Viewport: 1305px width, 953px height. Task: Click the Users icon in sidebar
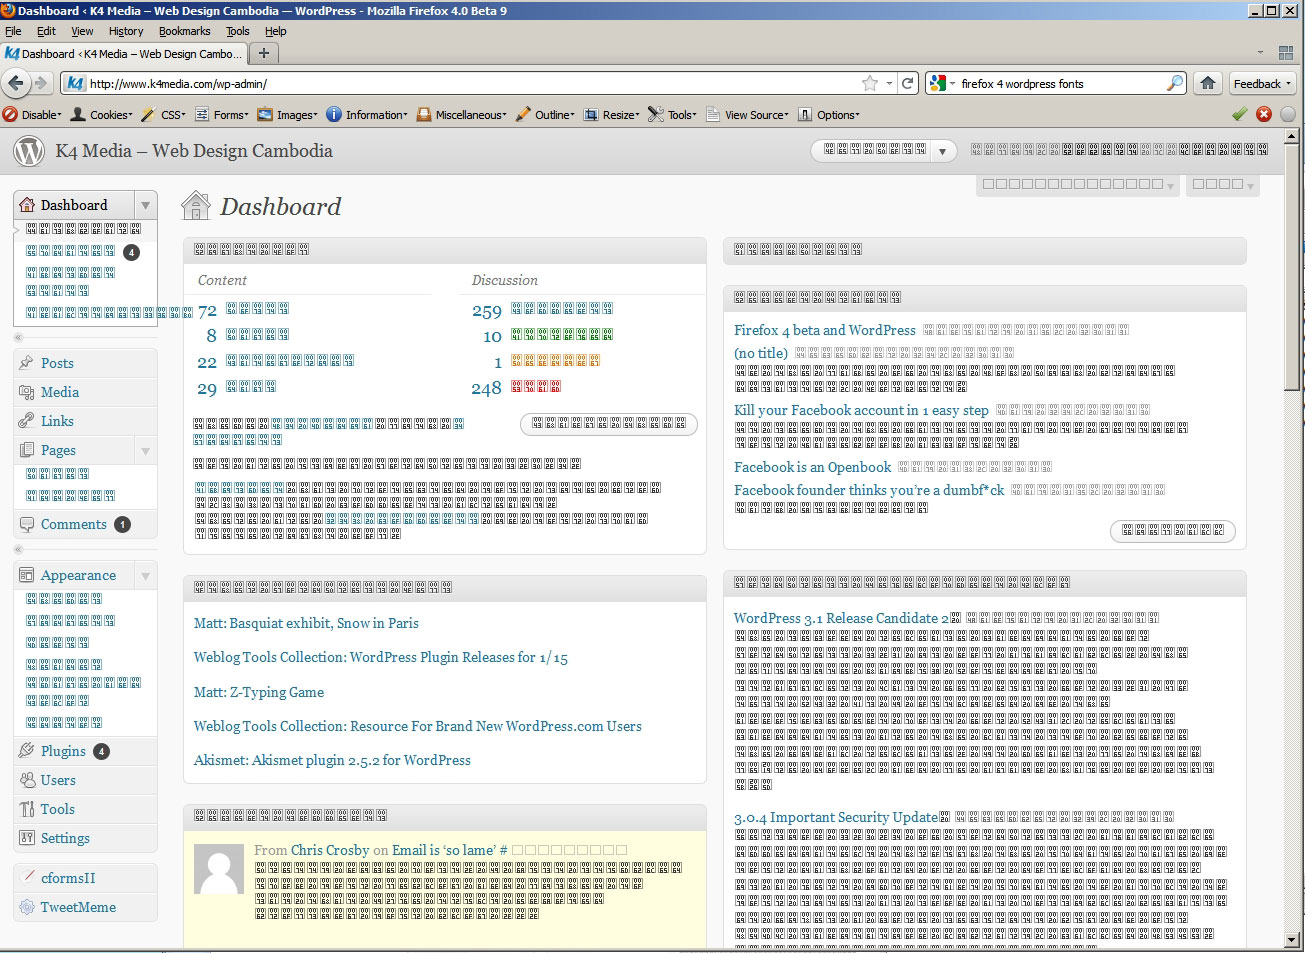(27, 780)
